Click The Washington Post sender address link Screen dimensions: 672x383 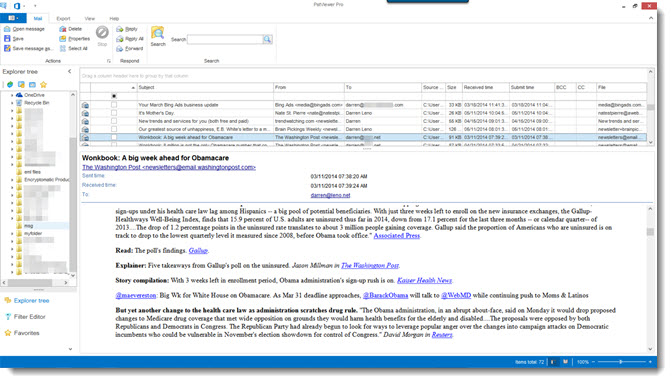(169, 167)
